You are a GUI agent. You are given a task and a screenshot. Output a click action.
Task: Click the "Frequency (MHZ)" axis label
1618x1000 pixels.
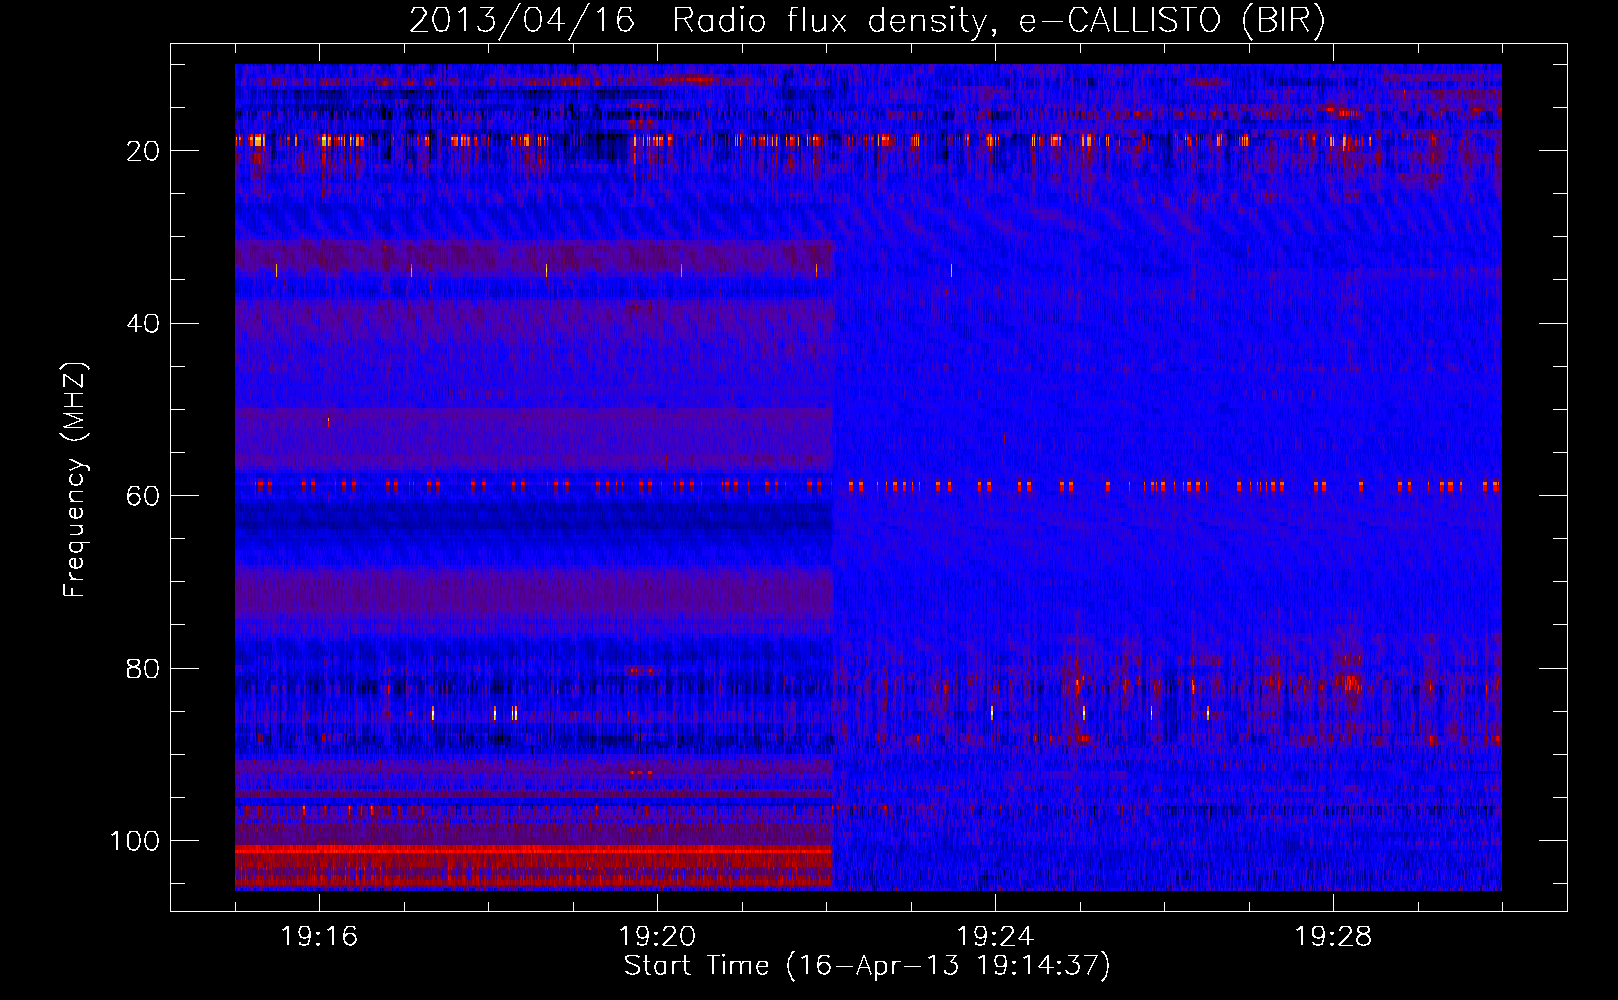point(75,480)
